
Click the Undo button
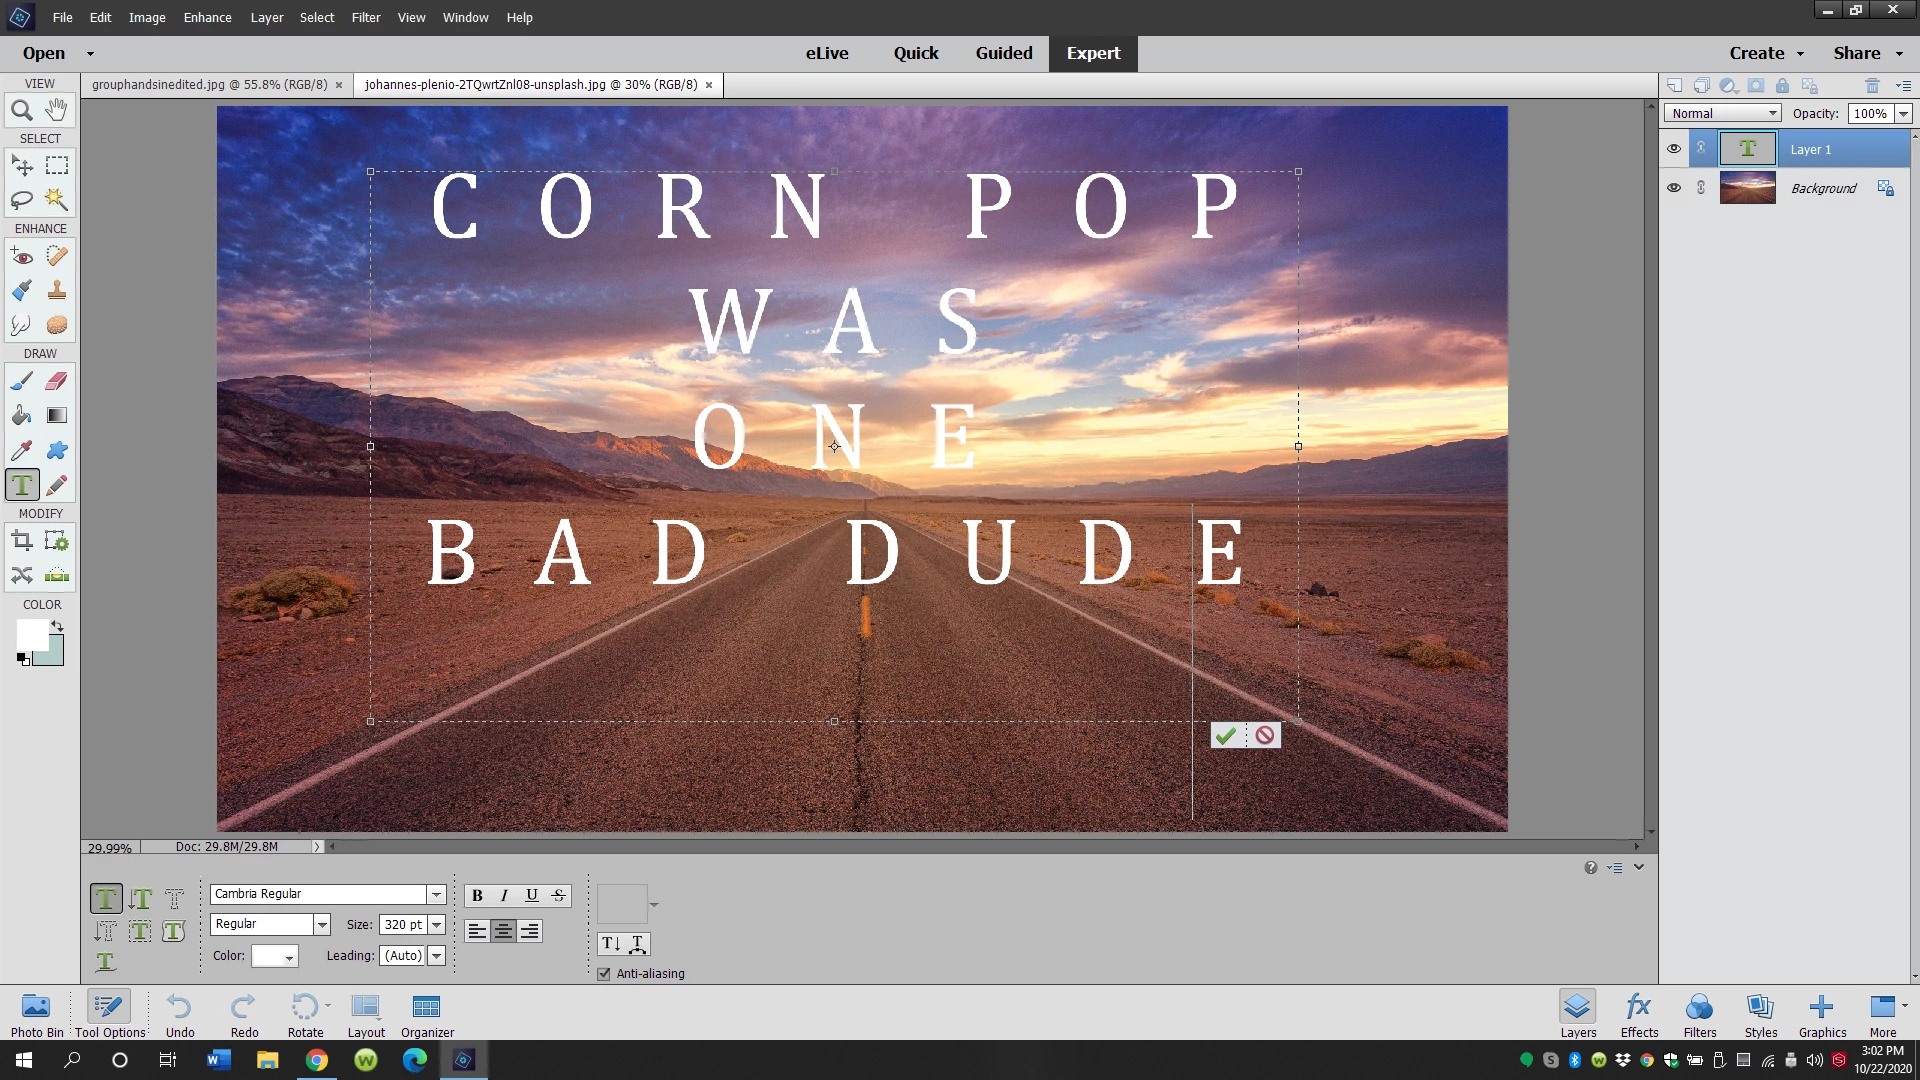(x=180, y=1014)
